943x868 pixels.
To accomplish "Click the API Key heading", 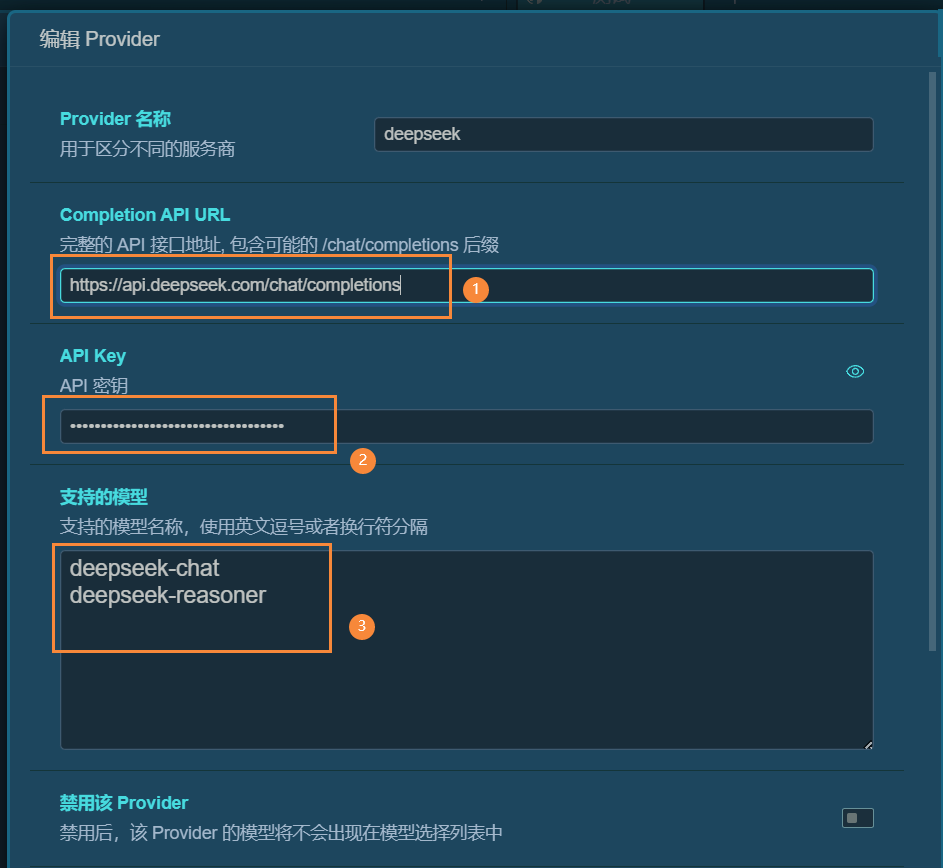I will pyautogui.click(x=93, y=356).
